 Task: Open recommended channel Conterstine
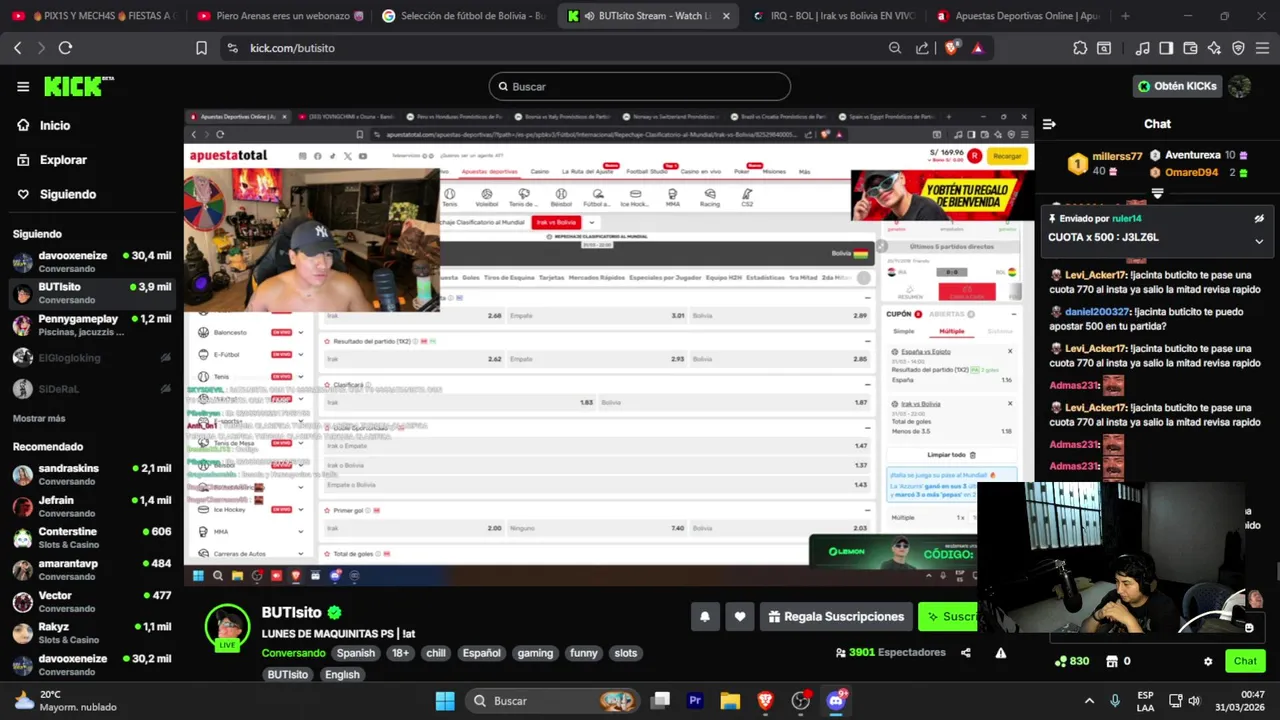click(x=90, y=538)
